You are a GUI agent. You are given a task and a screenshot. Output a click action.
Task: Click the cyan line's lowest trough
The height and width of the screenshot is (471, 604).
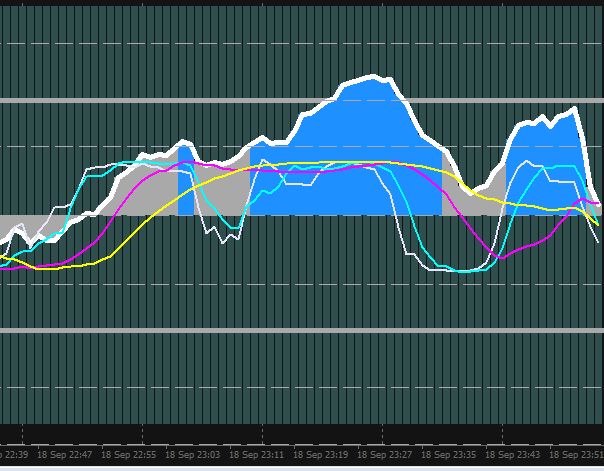coord(462,271)
